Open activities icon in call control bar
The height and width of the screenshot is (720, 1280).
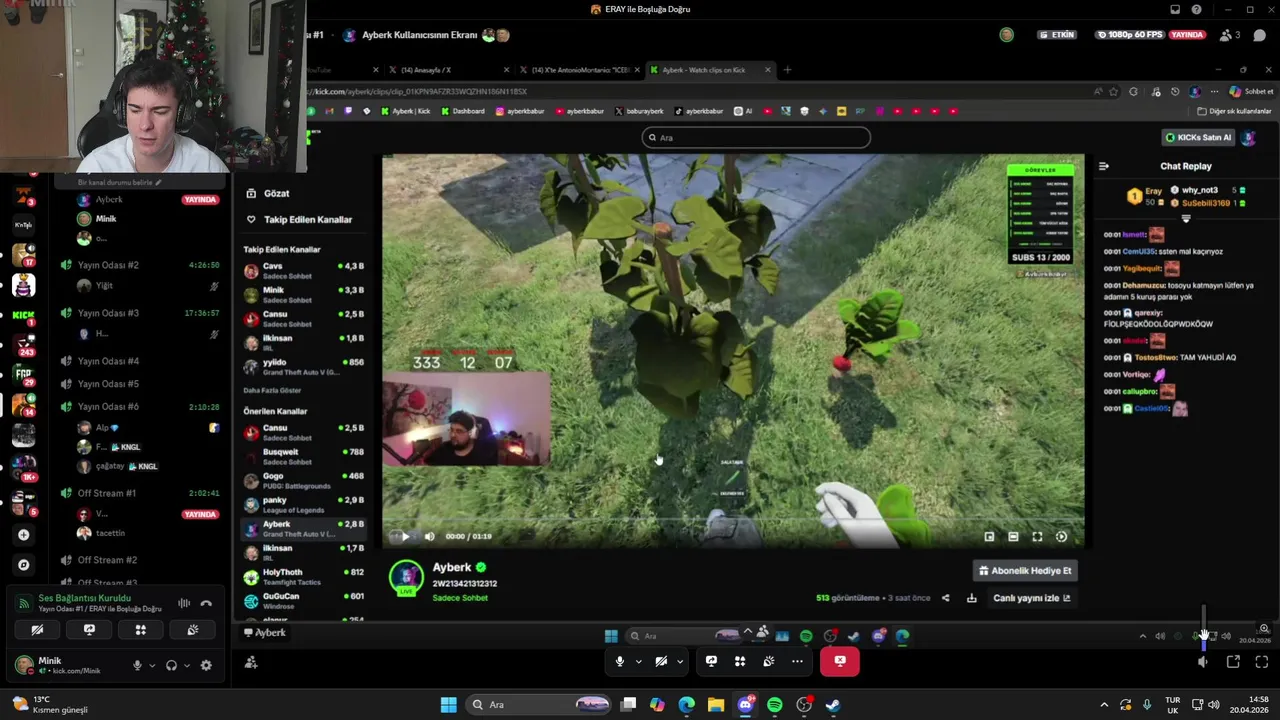click(x=740, y=661)
